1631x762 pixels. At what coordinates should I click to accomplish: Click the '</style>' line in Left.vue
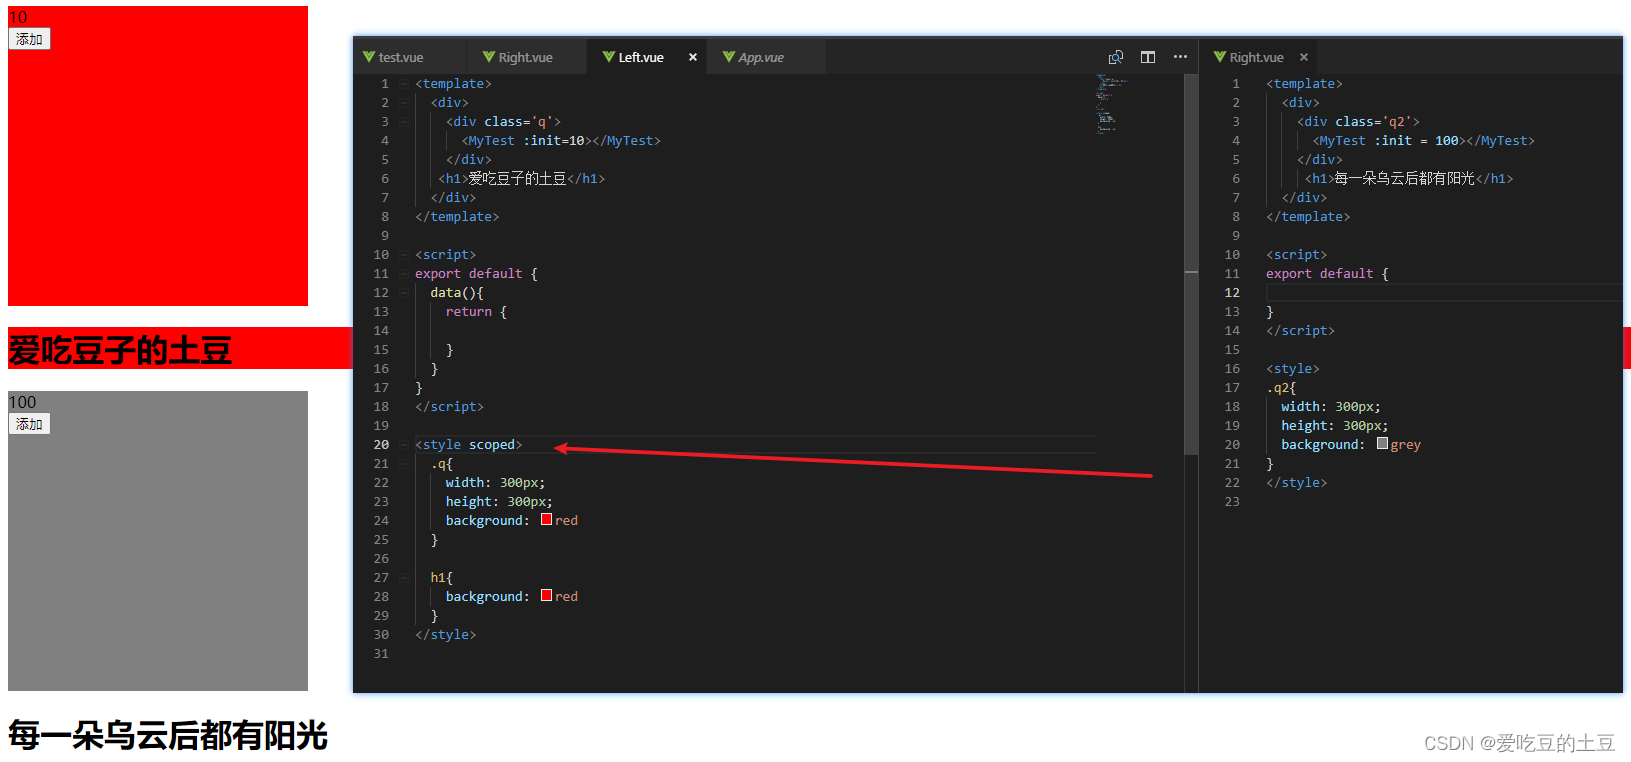point(446,635)
